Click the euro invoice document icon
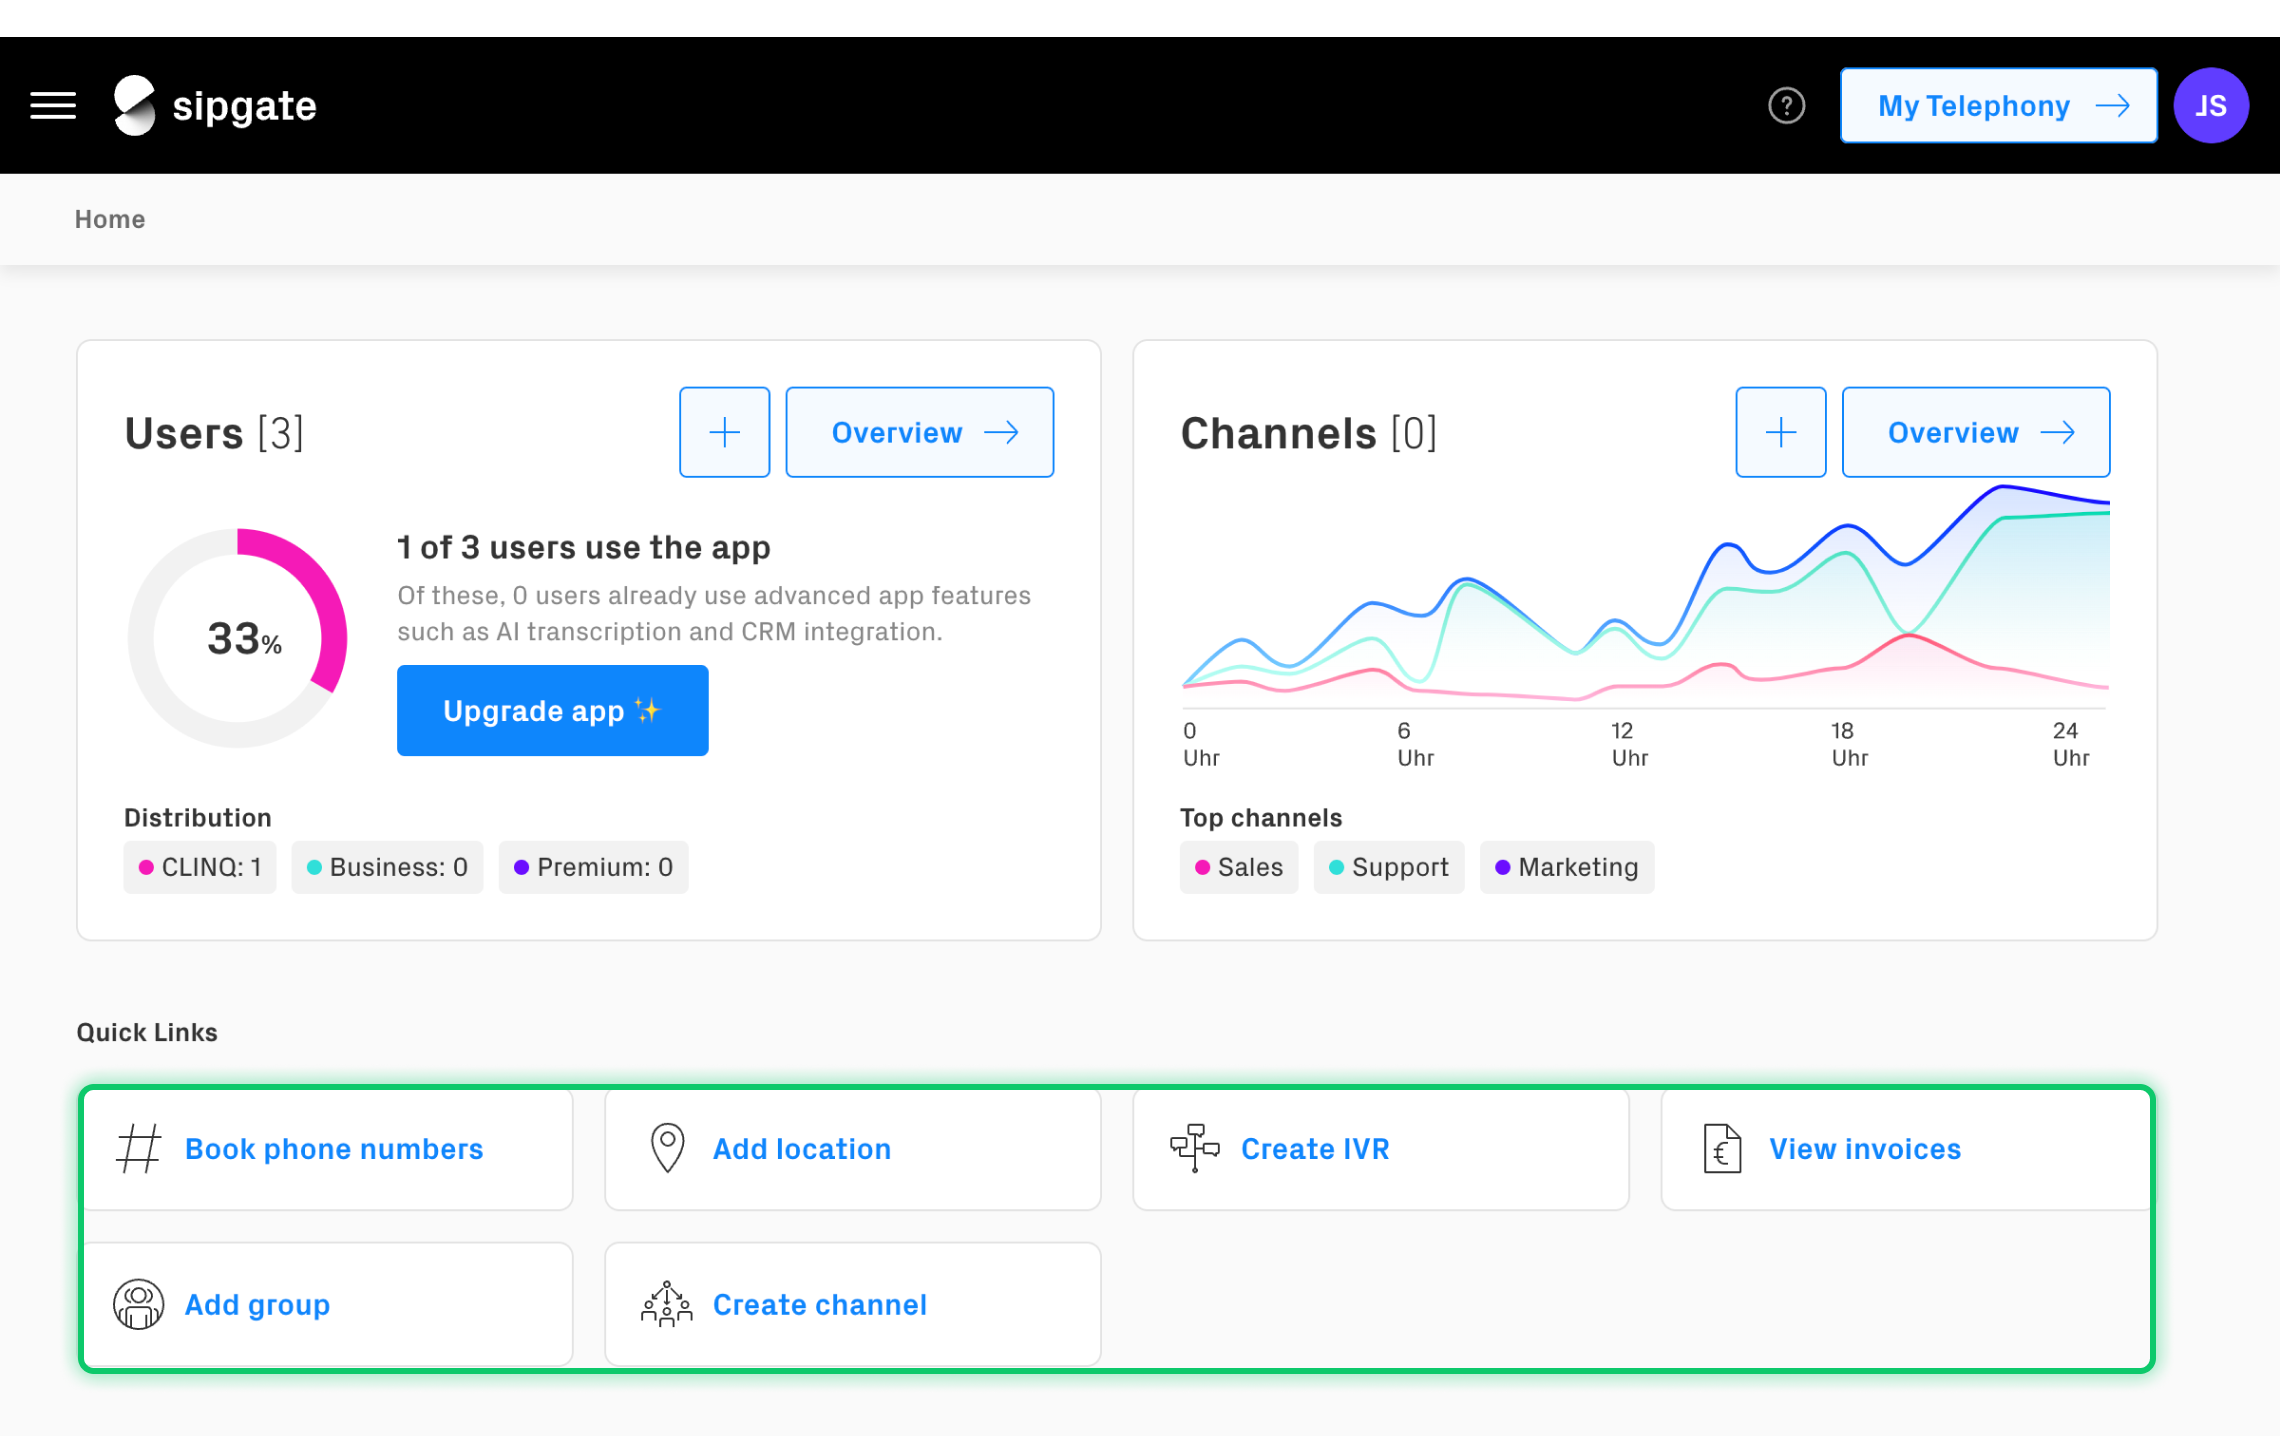The width and height of the screenshot is (2280, 1436). click(1722, 1149)
